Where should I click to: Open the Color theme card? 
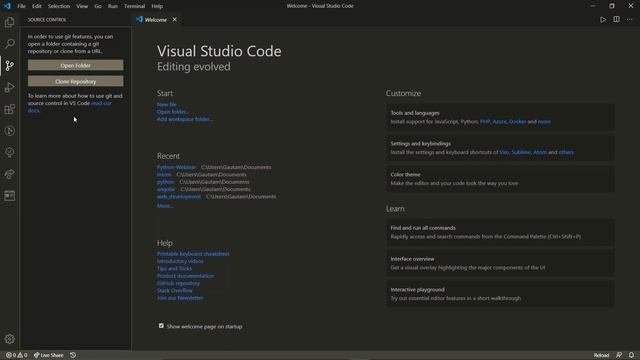pyautogui.click(x=500, y=179)
